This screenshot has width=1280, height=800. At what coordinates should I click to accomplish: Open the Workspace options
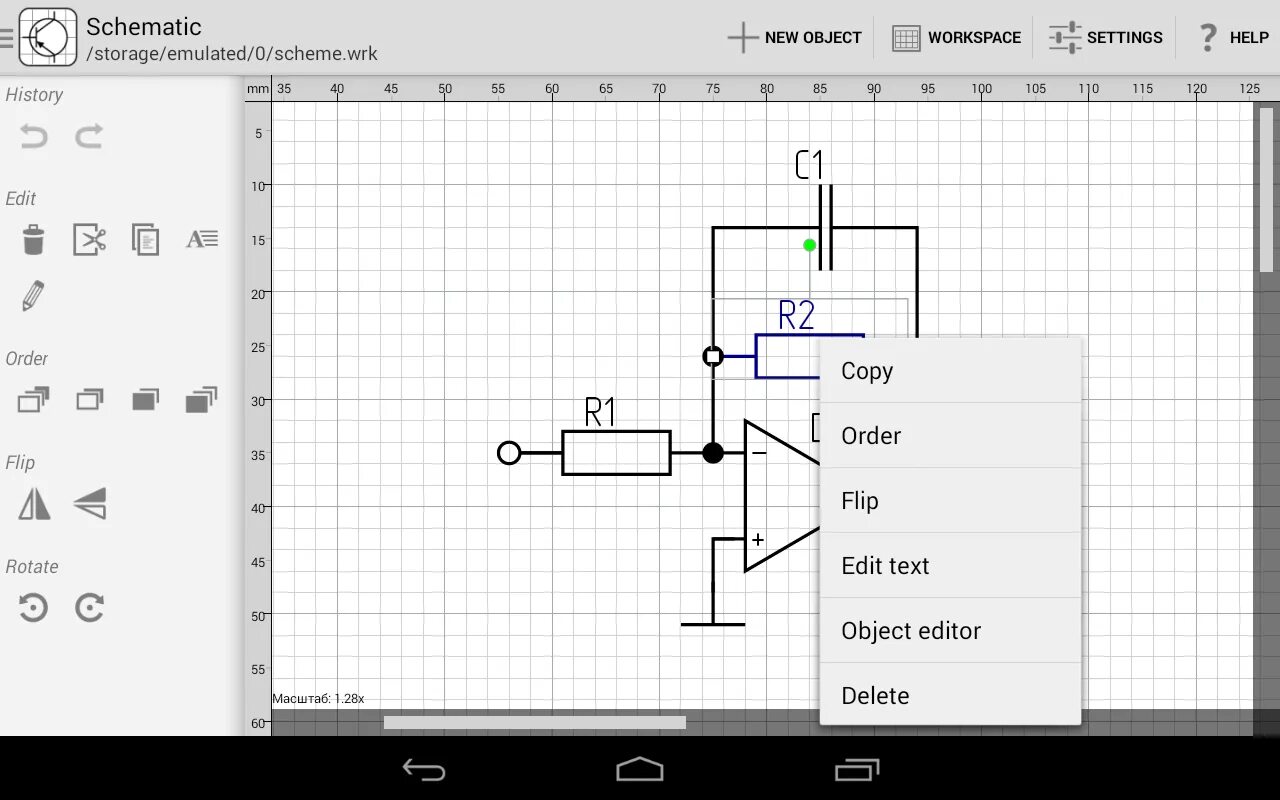(955, 38)
